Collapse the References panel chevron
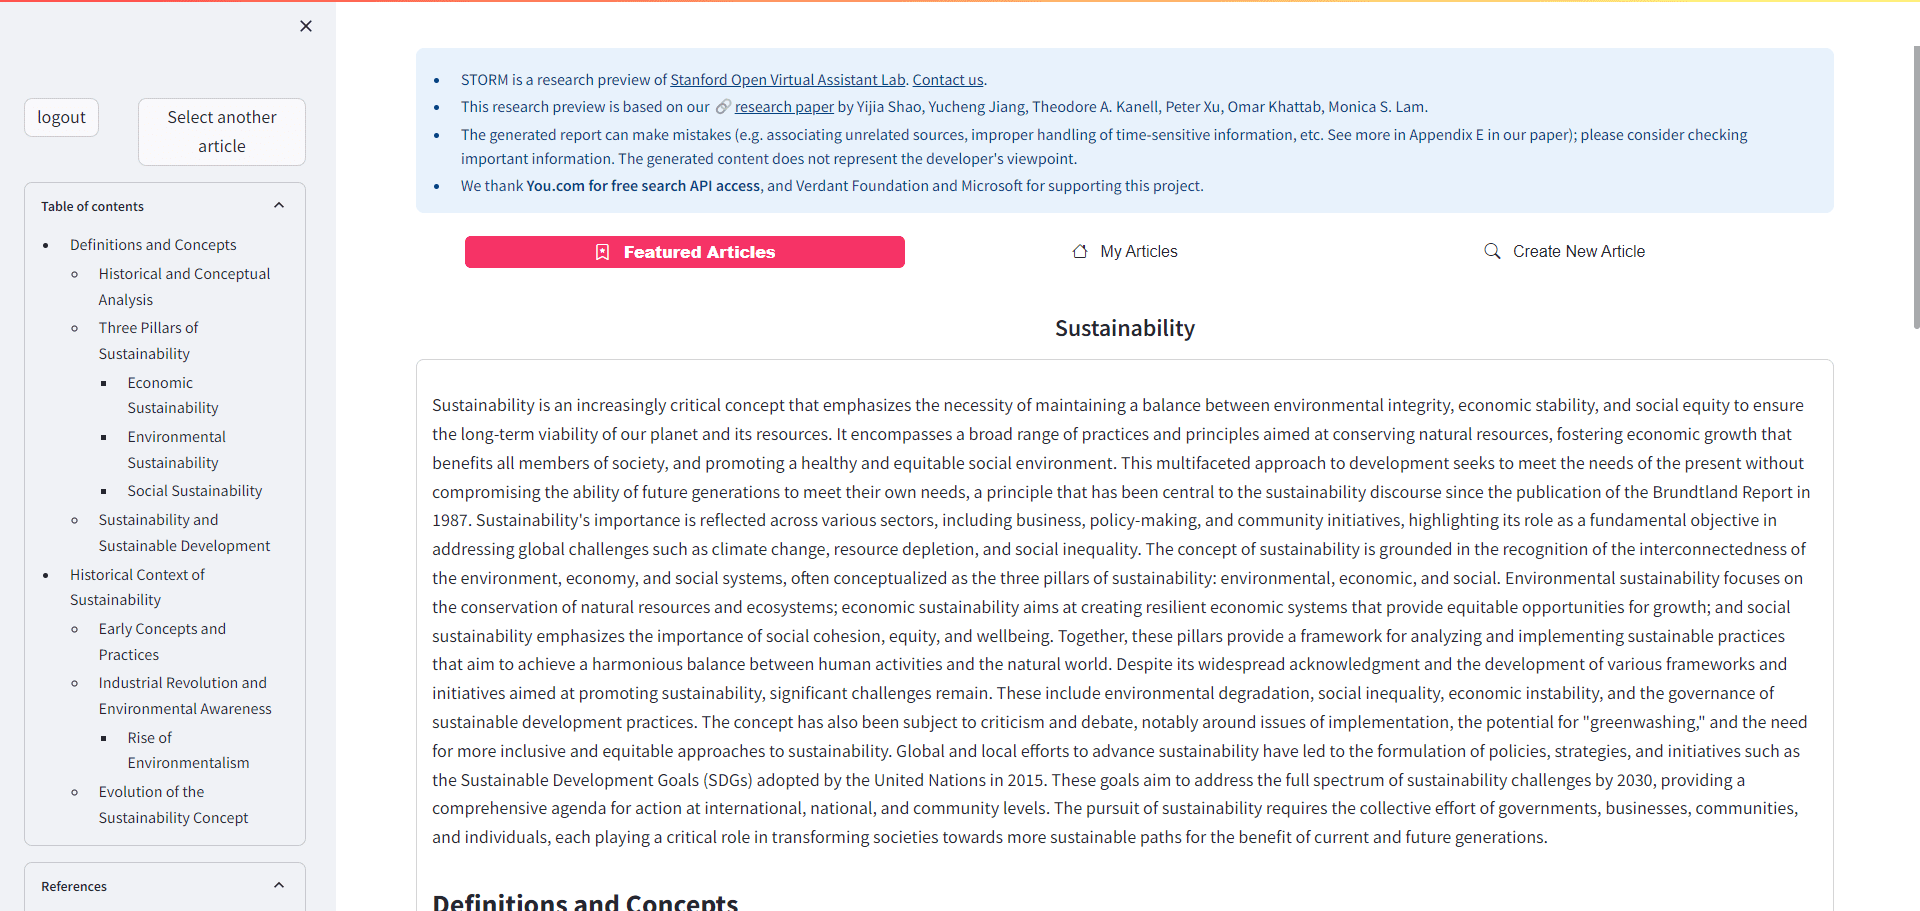The height and width of the screenshot is (911, 1920). click(279, 886)
